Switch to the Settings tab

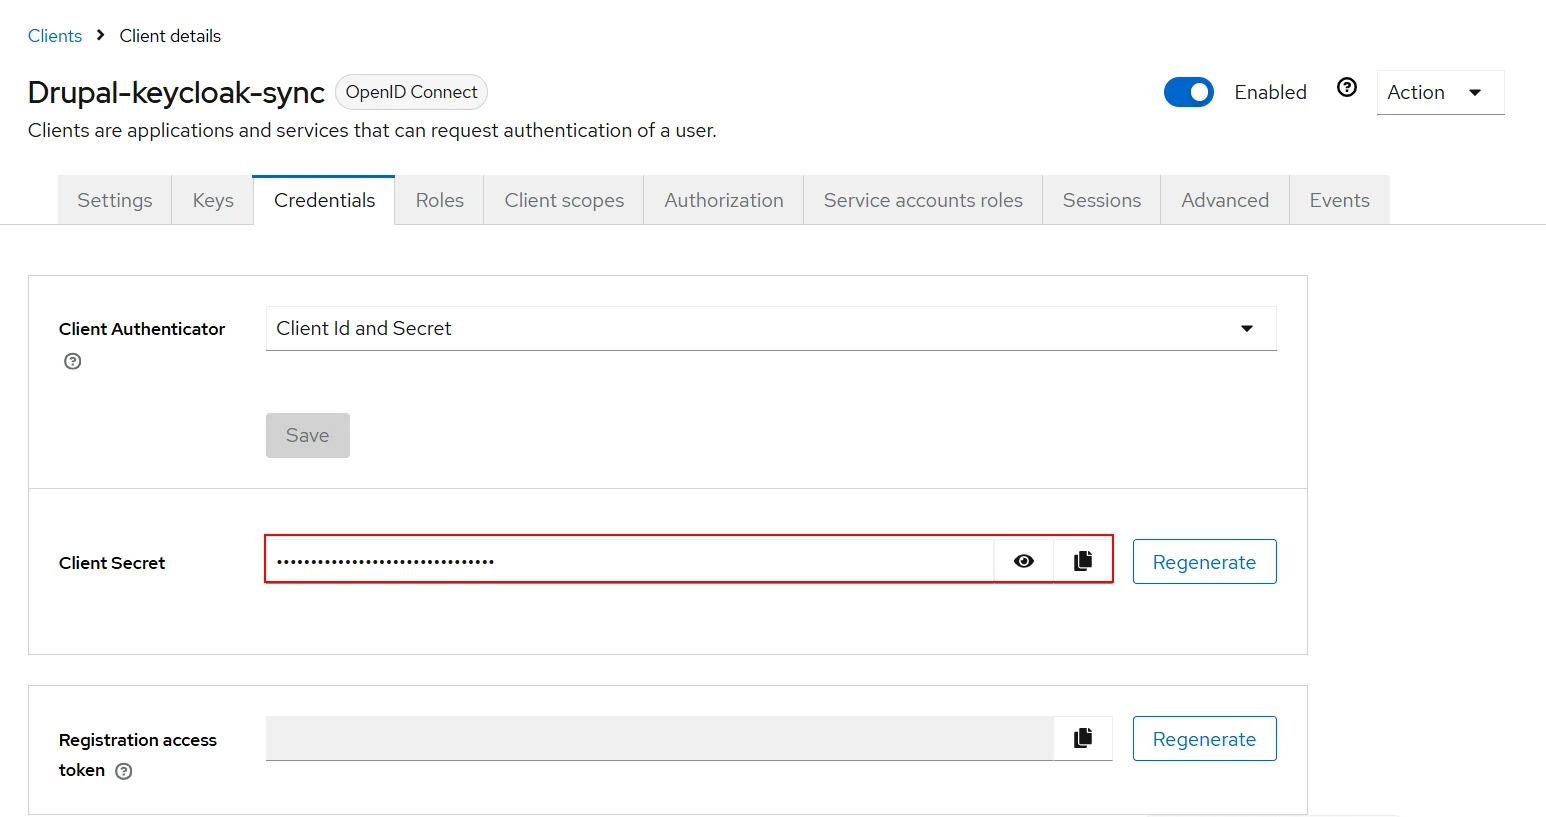(115, 200)
